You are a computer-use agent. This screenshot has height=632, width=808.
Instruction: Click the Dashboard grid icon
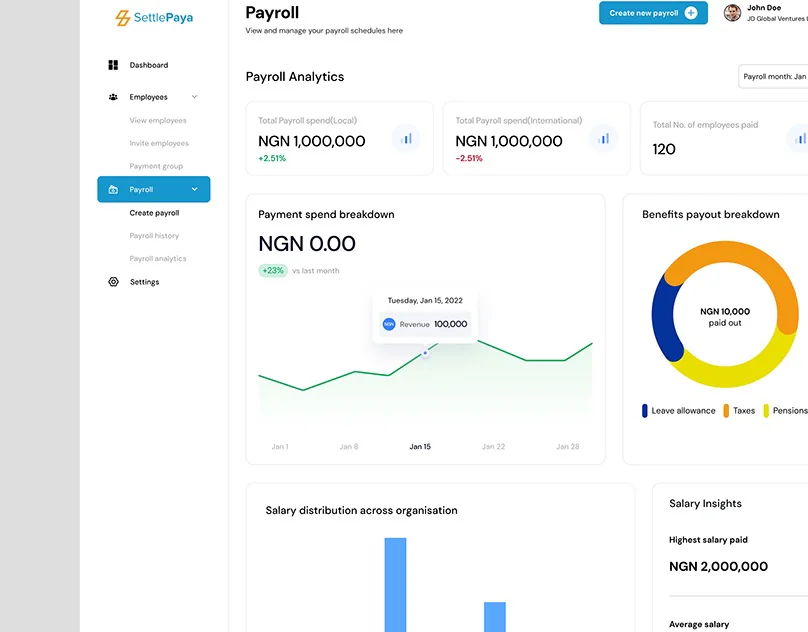(x=113, y=65)
